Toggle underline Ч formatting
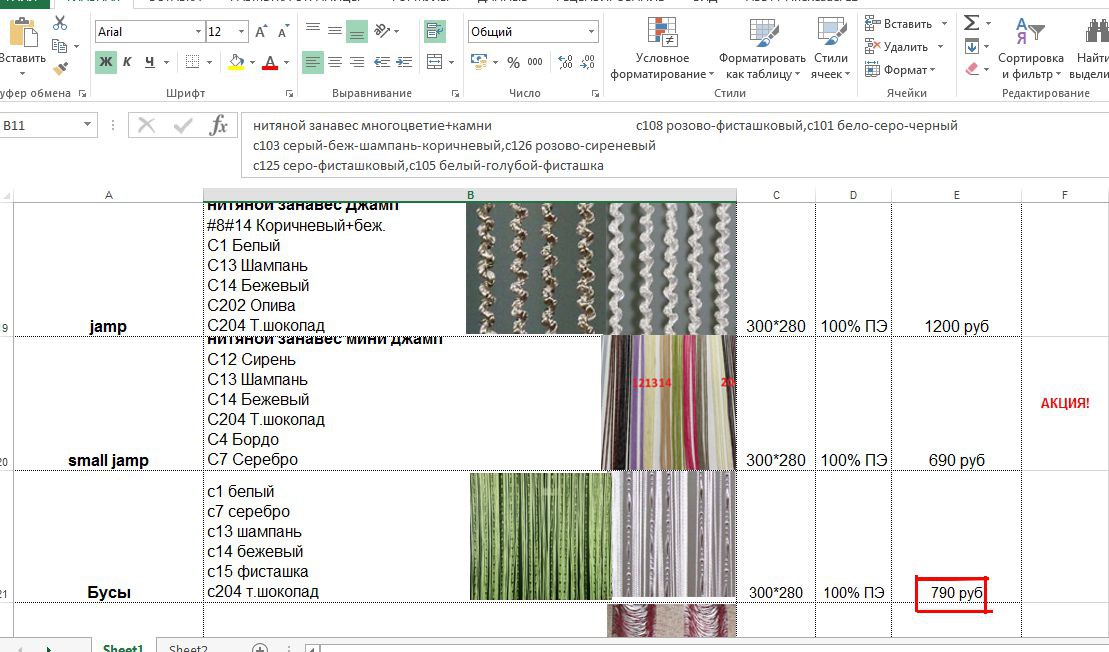Image resolution: width=1109 pixels, height=652 pixels. click(149, 62)
